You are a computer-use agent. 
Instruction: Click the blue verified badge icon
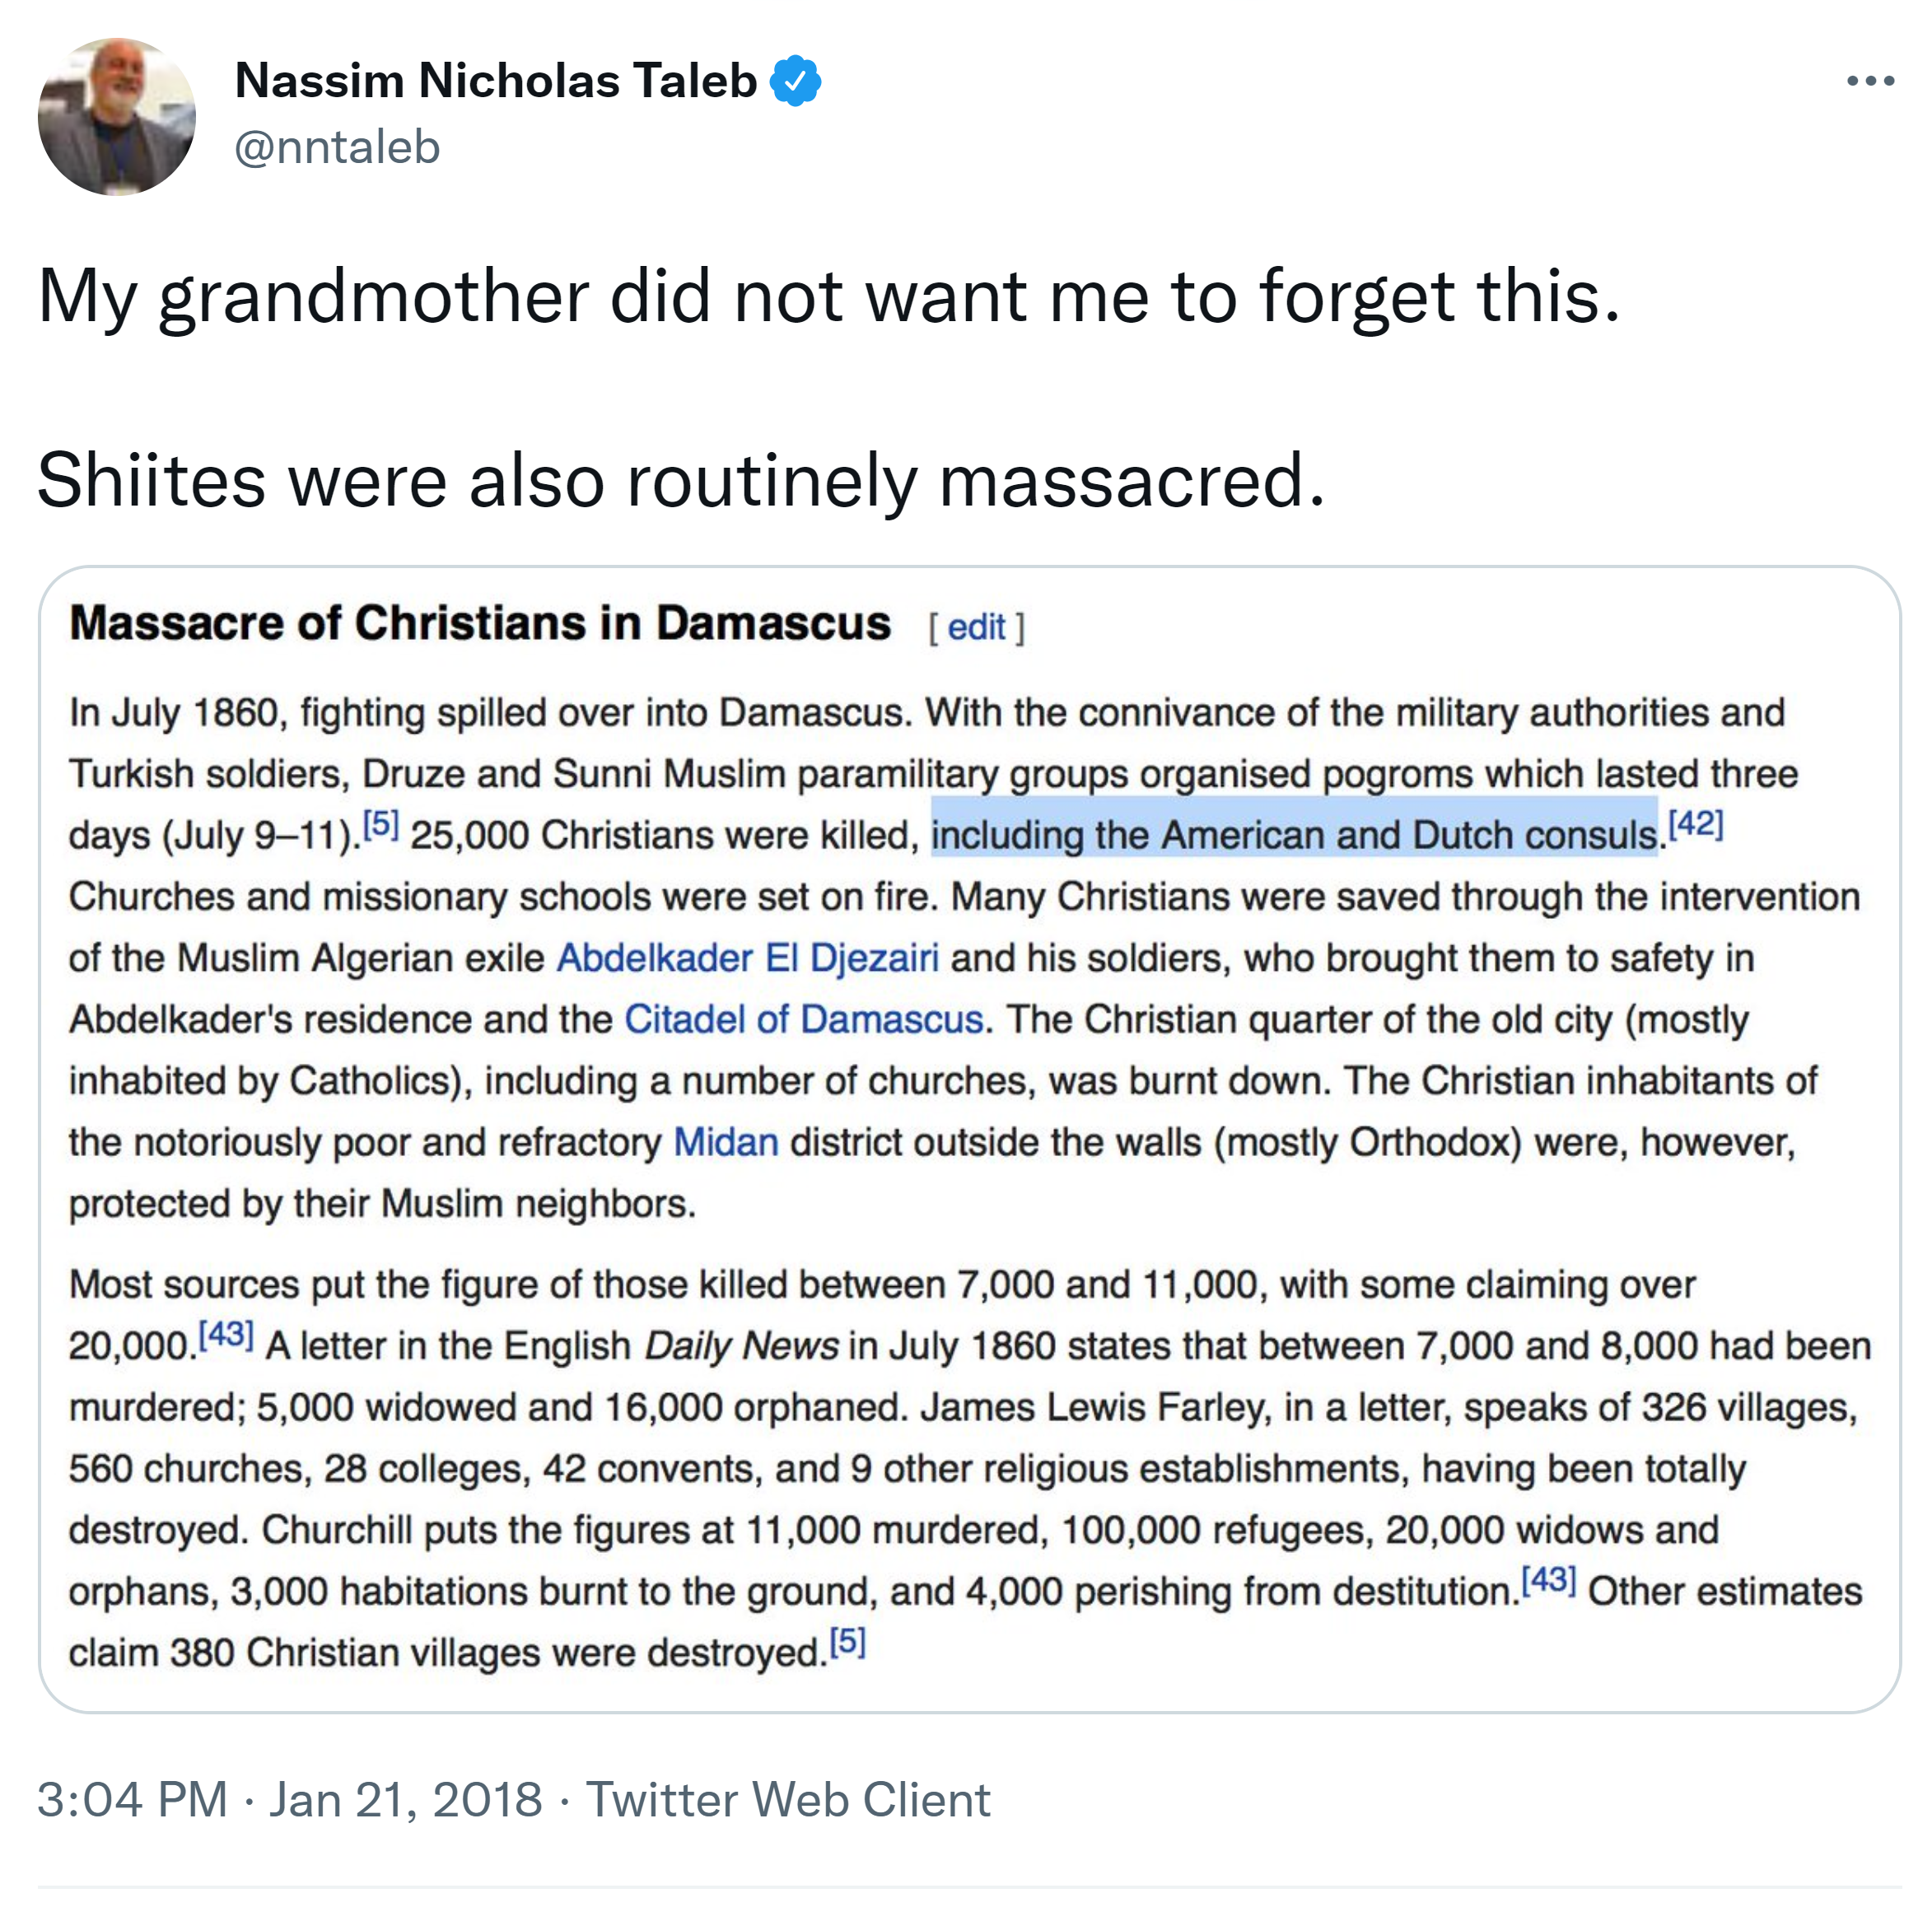pos(795,81)
